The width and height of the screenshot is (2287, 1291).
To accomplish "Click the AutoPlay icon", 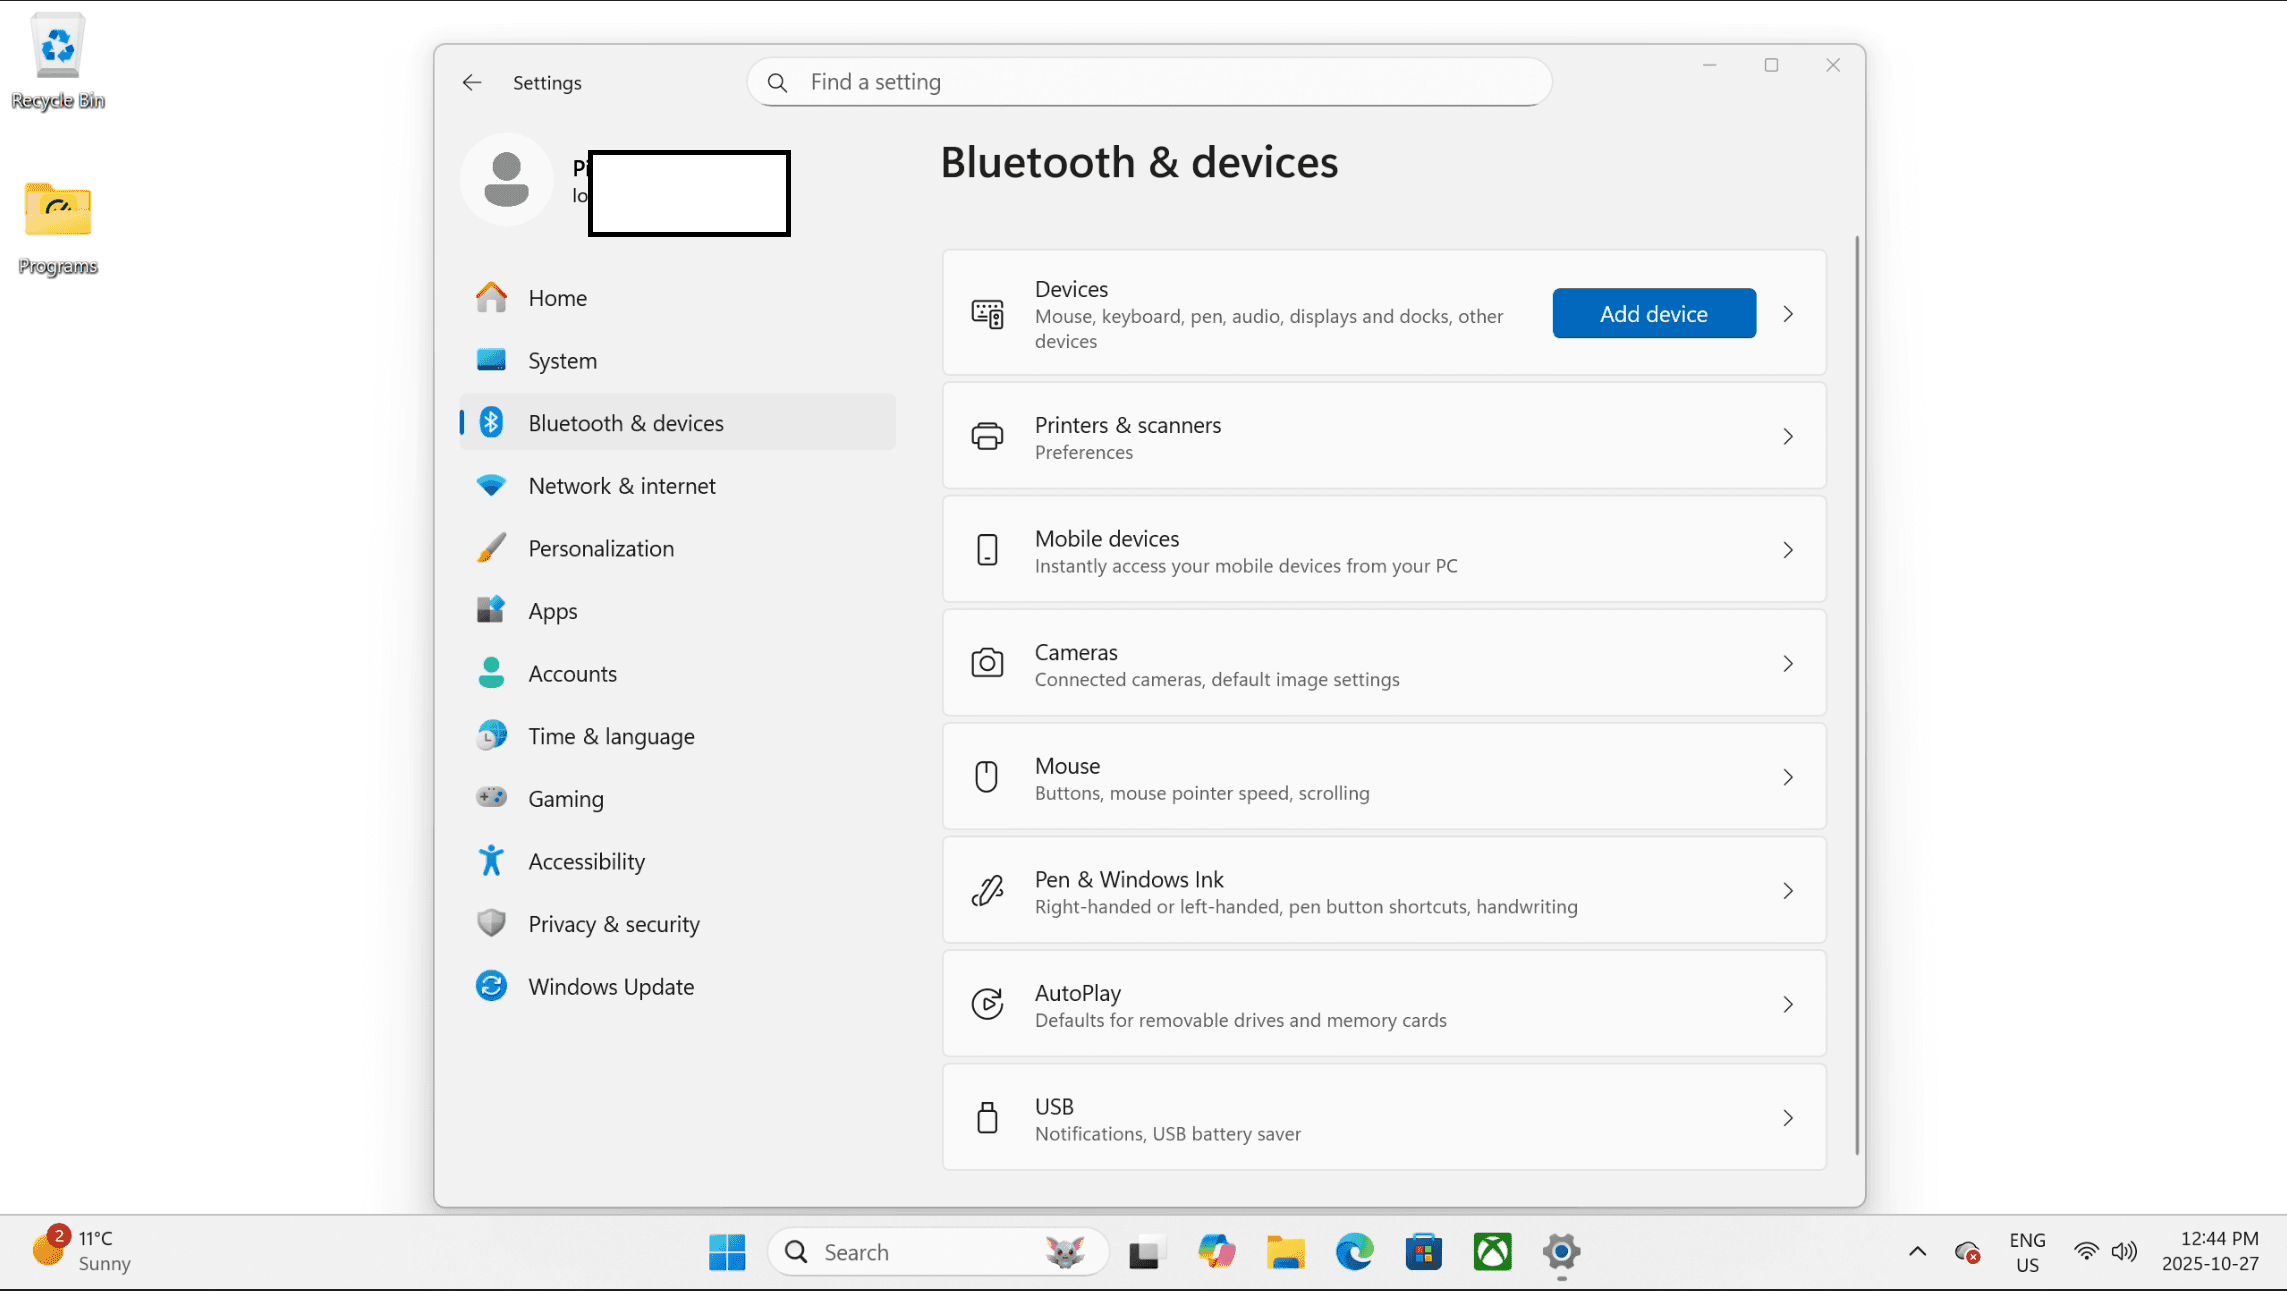I will tap(987, 1004).
